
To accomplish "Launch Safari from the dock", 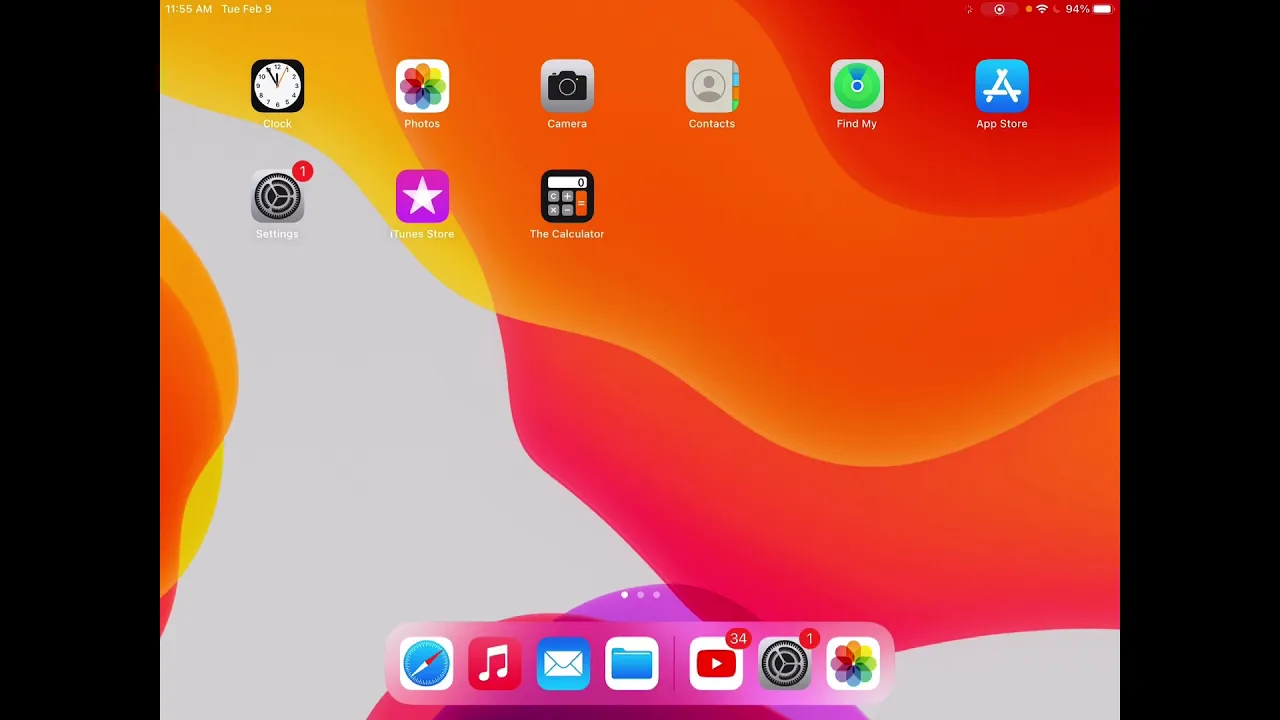I will [x=426, y=664].
